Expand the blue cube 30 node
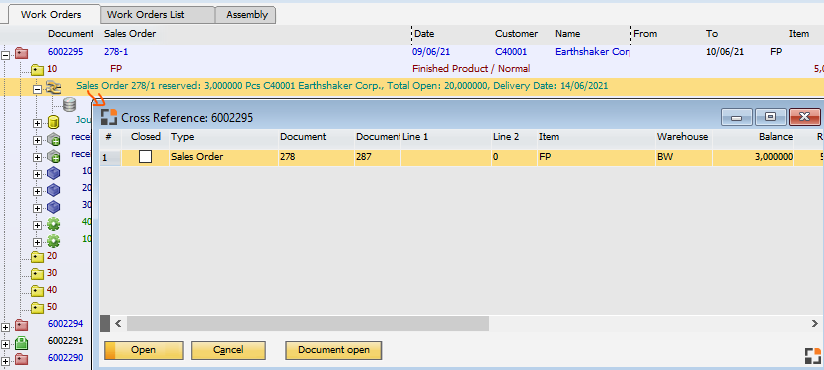 click(x=37, y=208)
